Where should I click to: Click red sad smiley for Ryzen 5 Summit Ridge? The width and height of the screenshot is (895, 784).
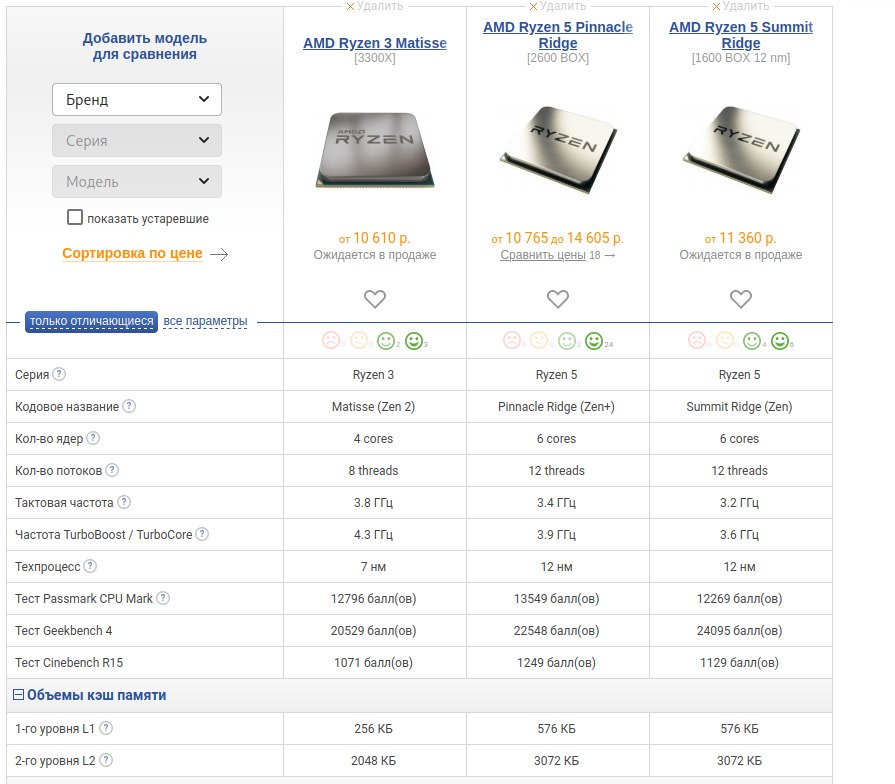click(697, 340)
